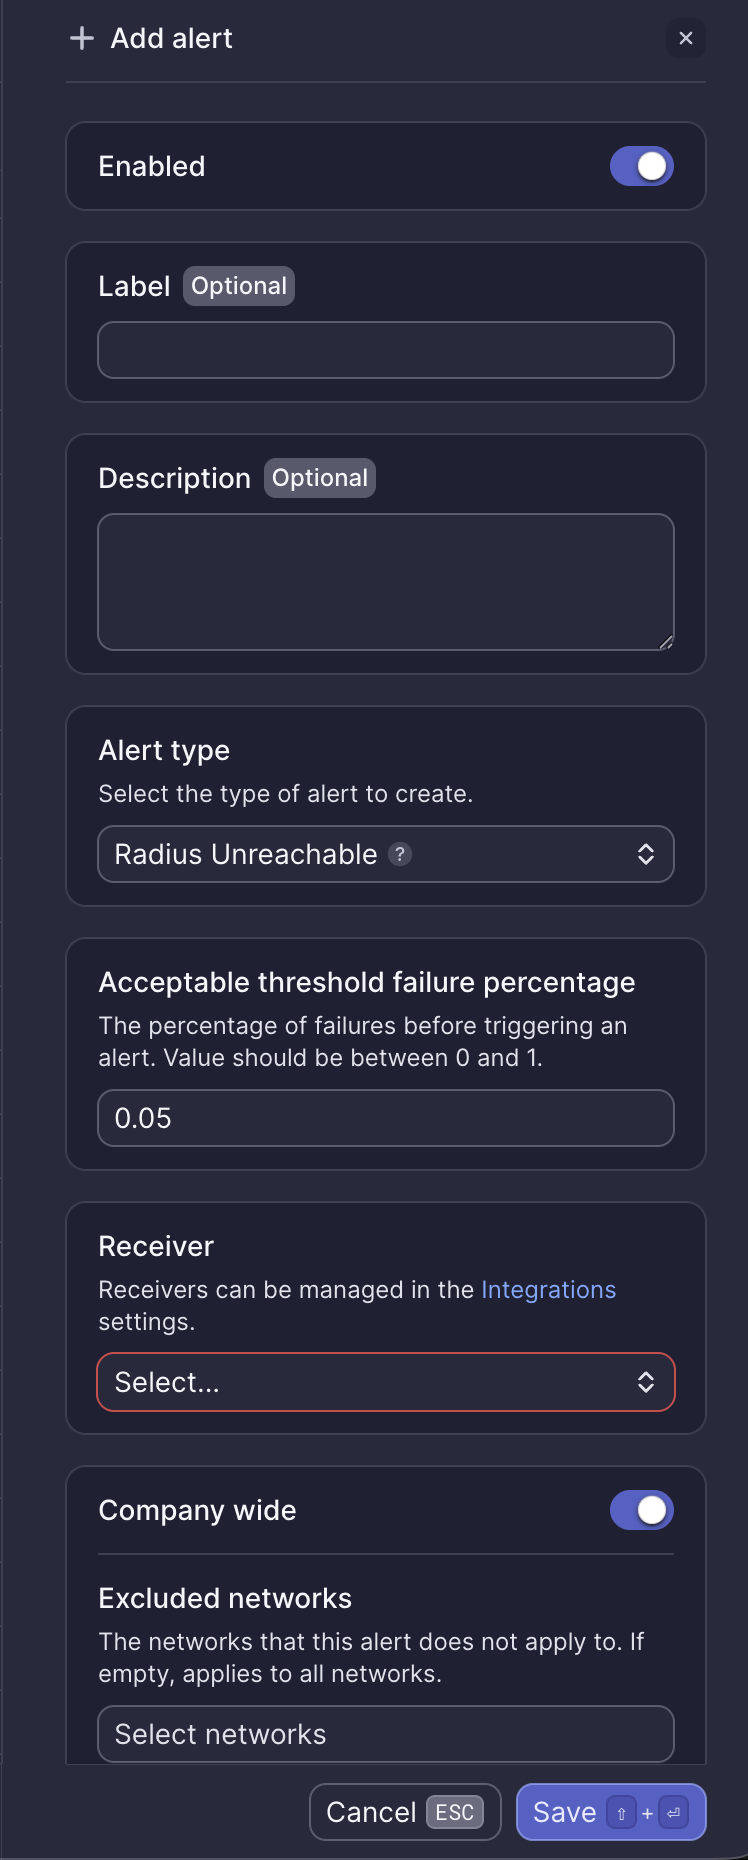Click the enter key icon in Save
Image resolution: width=748 pixels, height=1860 pixels.
click(x=674, y=1813)
